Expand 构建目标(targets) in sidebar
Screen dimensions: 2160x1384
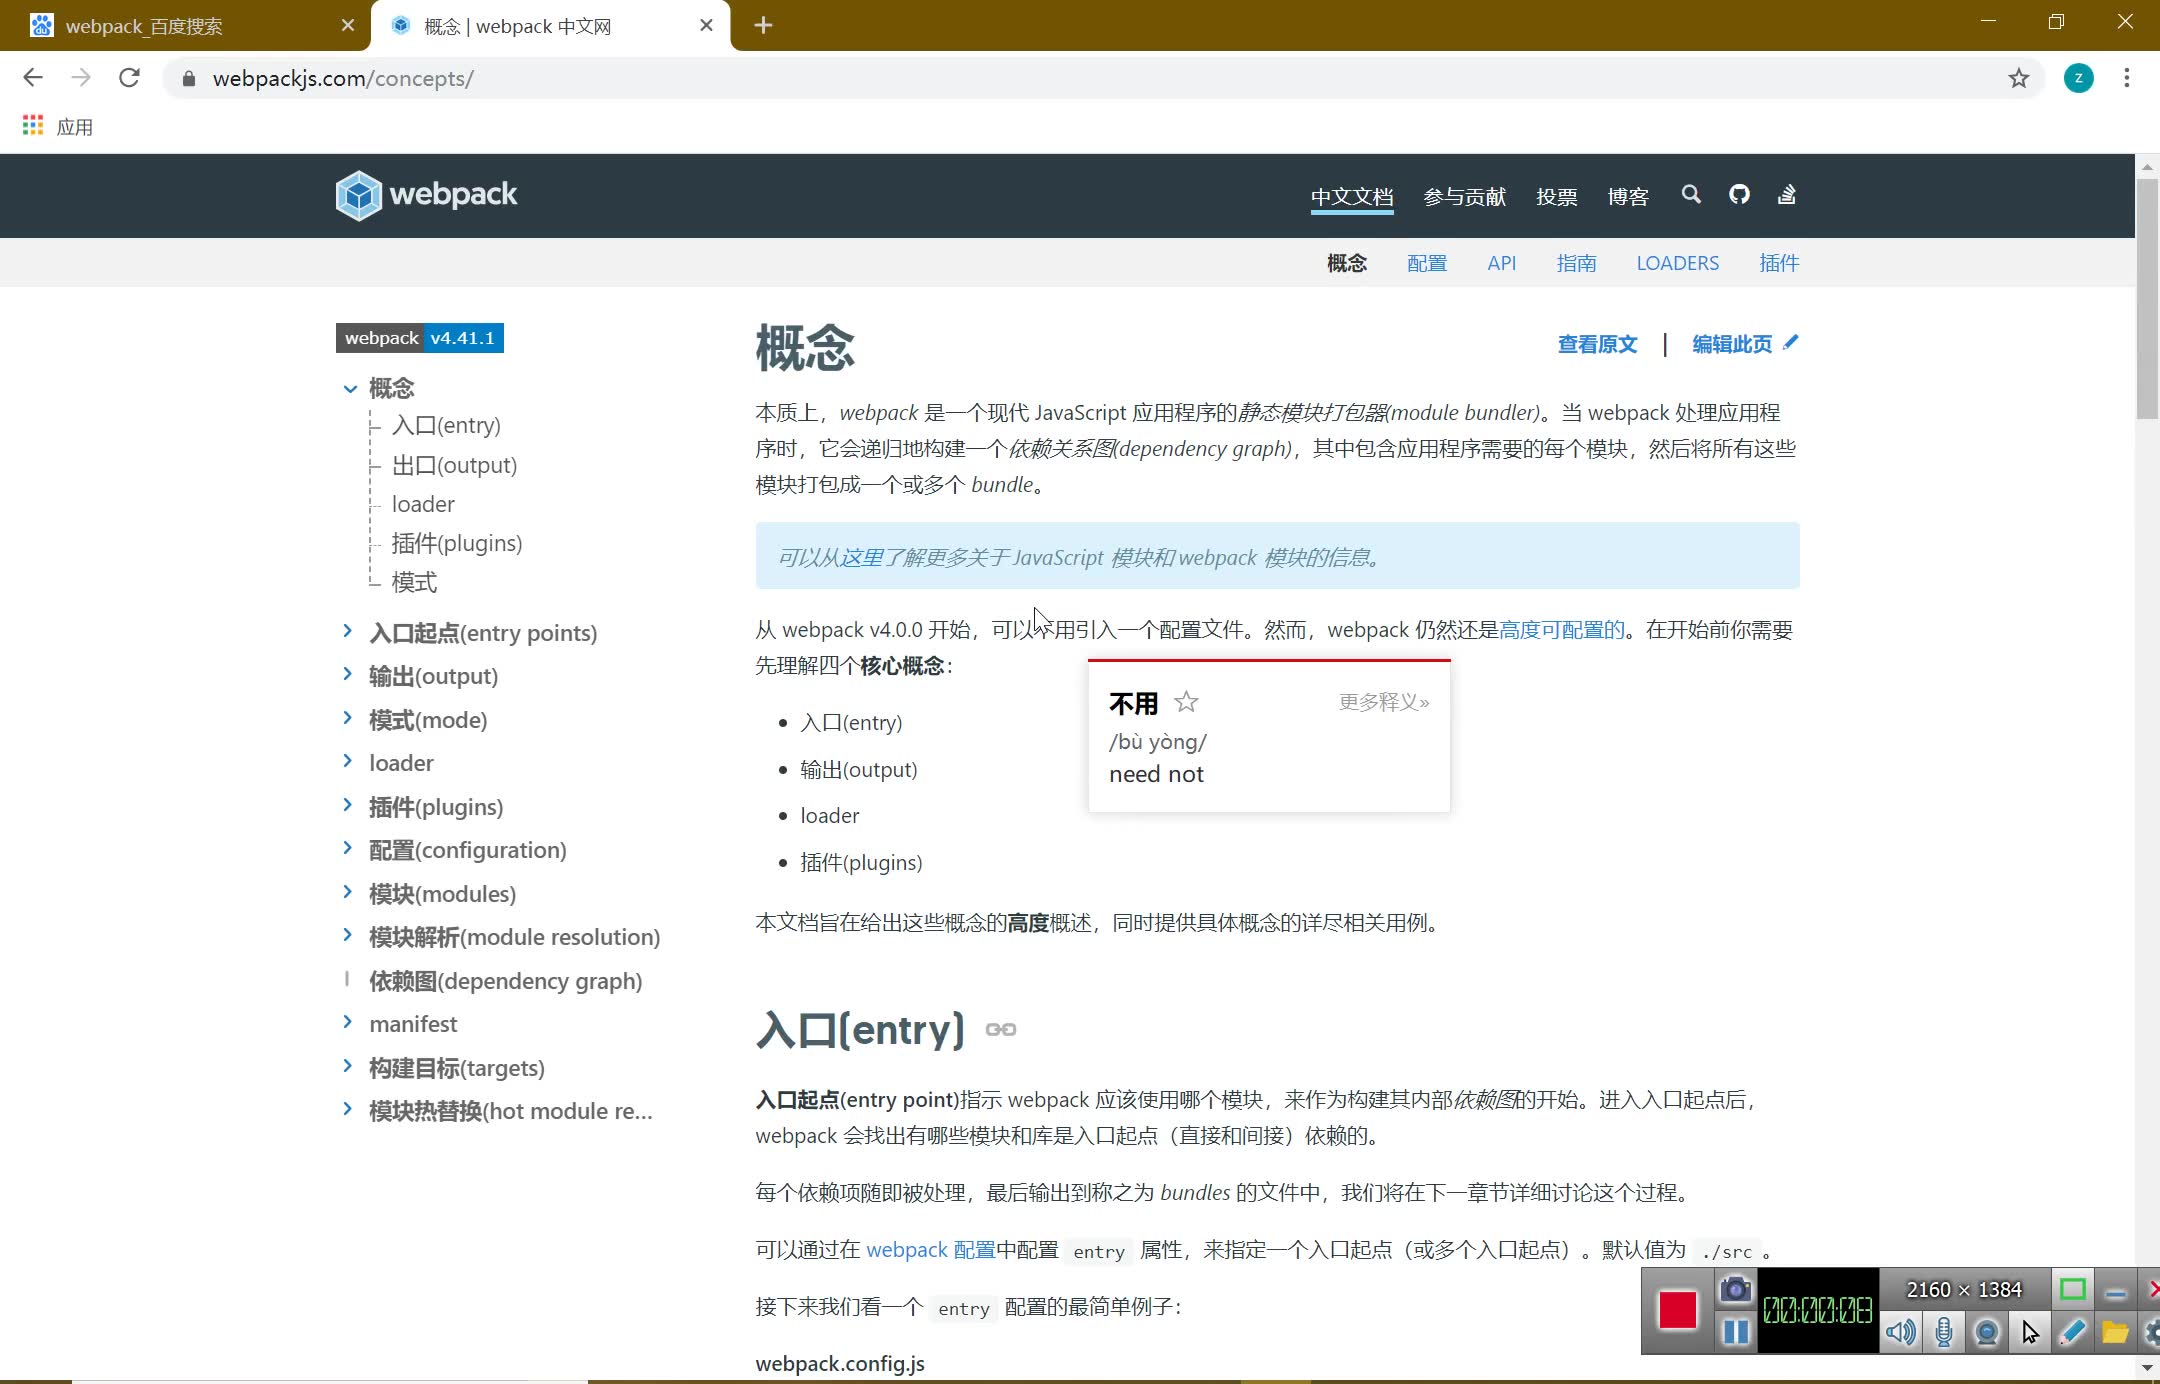[x=347, y=1065]
